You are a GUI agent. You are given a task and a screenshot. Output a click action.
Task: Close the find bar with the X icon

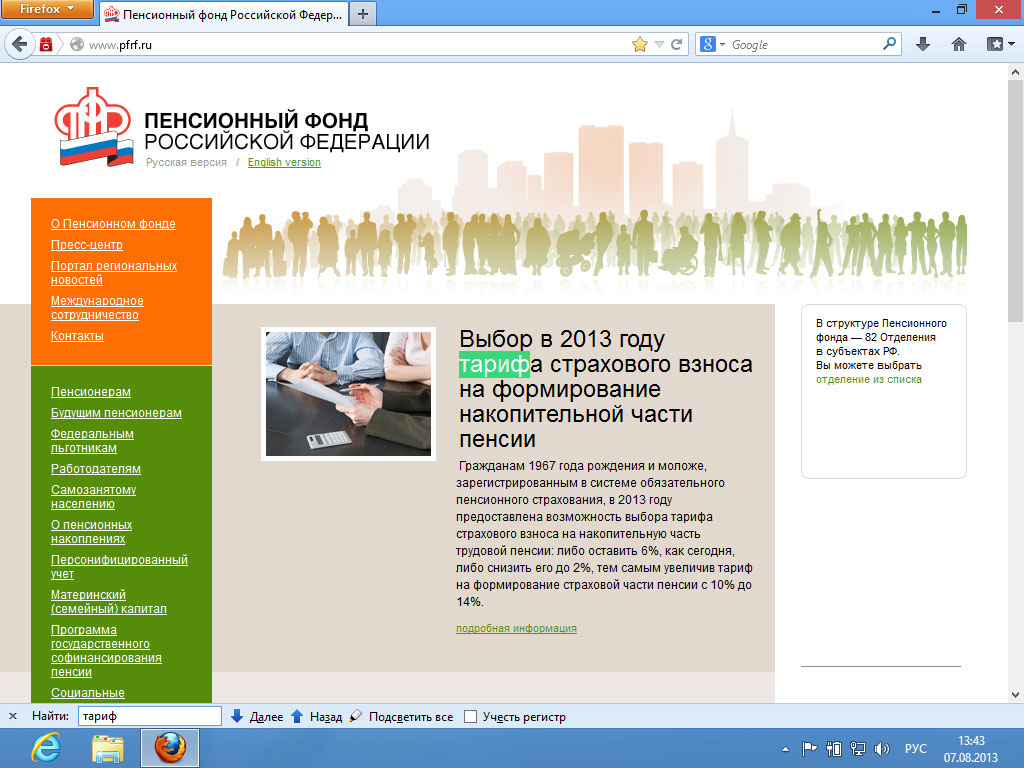(13, 717)
